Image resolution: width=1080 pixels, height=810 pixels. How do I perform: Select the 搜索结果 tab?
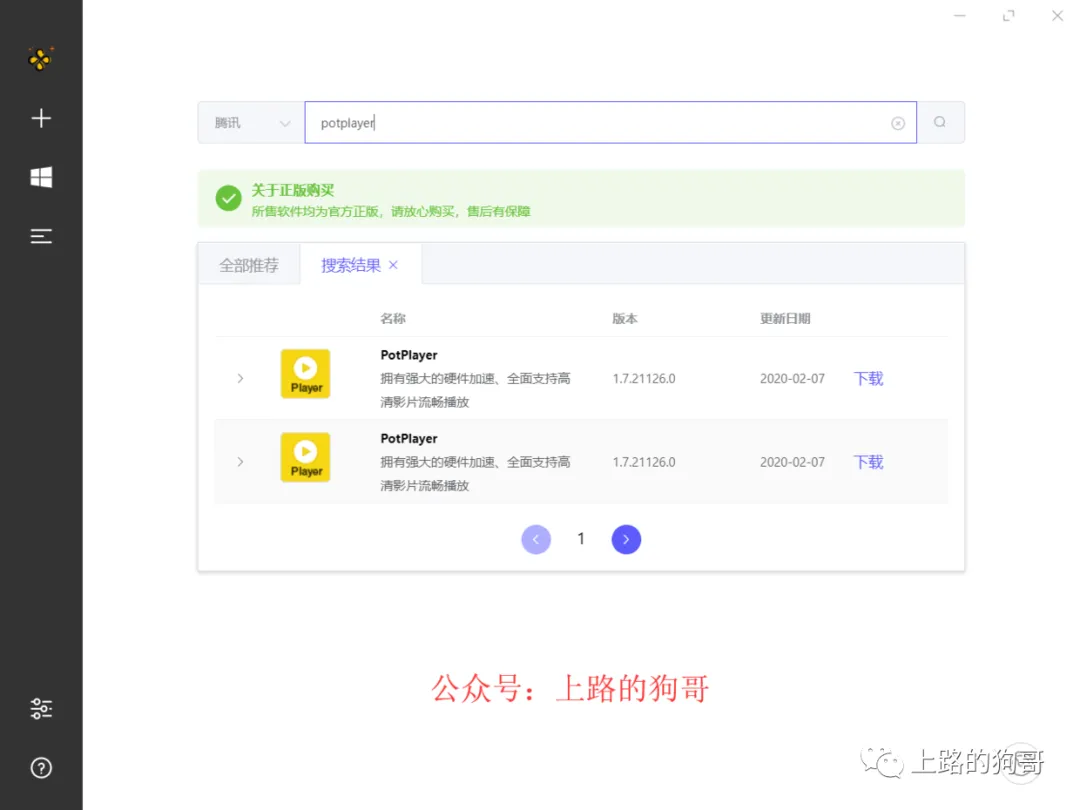(351, 265)
